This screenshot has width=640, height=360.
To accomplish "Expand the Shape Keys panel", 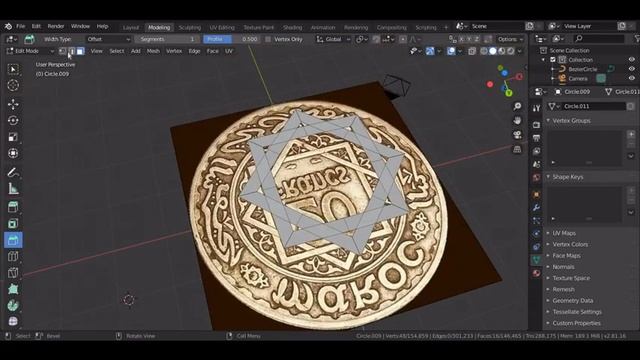I will point(567,177).
